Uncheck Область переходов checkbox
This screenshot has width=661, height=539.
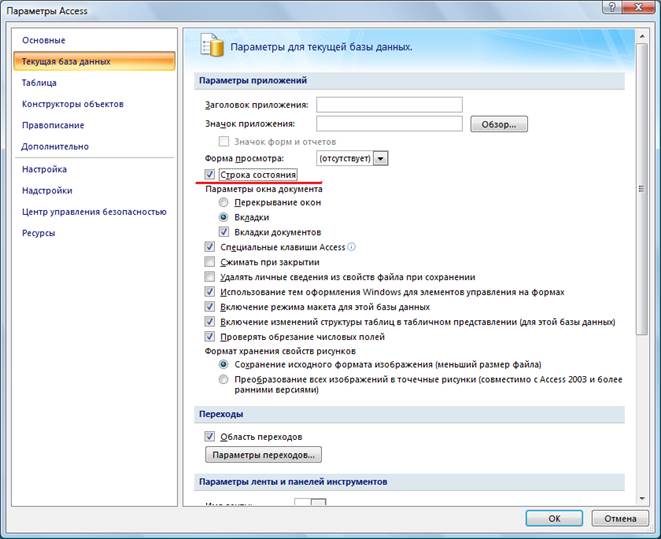[x=210, y=437]
